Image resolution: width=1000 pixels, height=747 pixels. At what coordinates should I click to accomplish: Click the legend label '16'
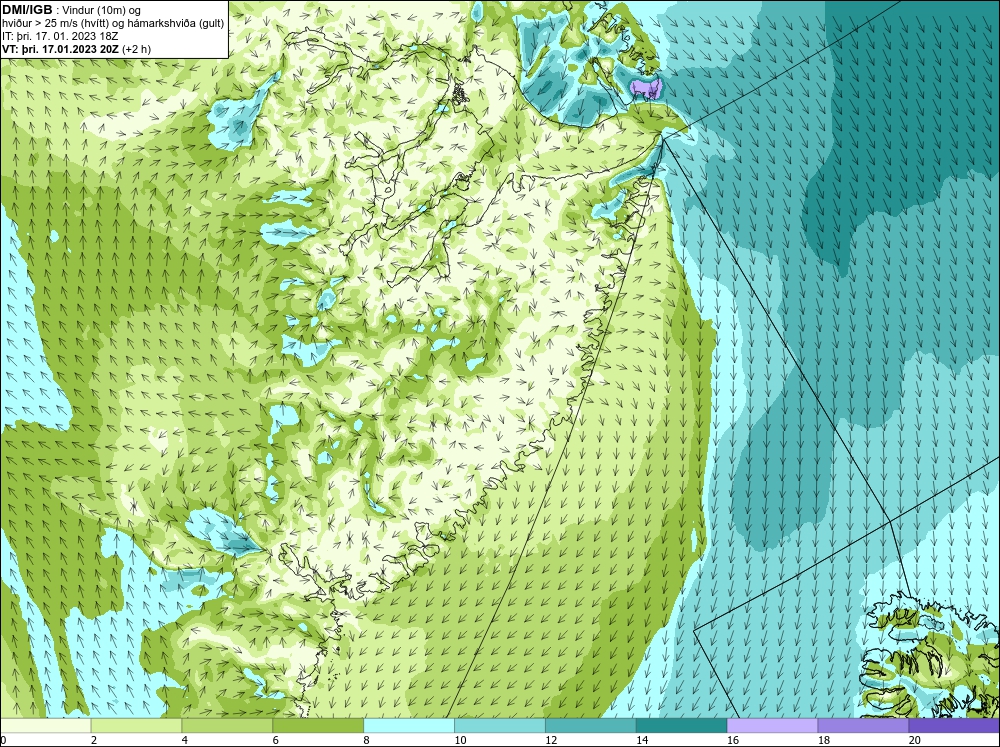733,740
